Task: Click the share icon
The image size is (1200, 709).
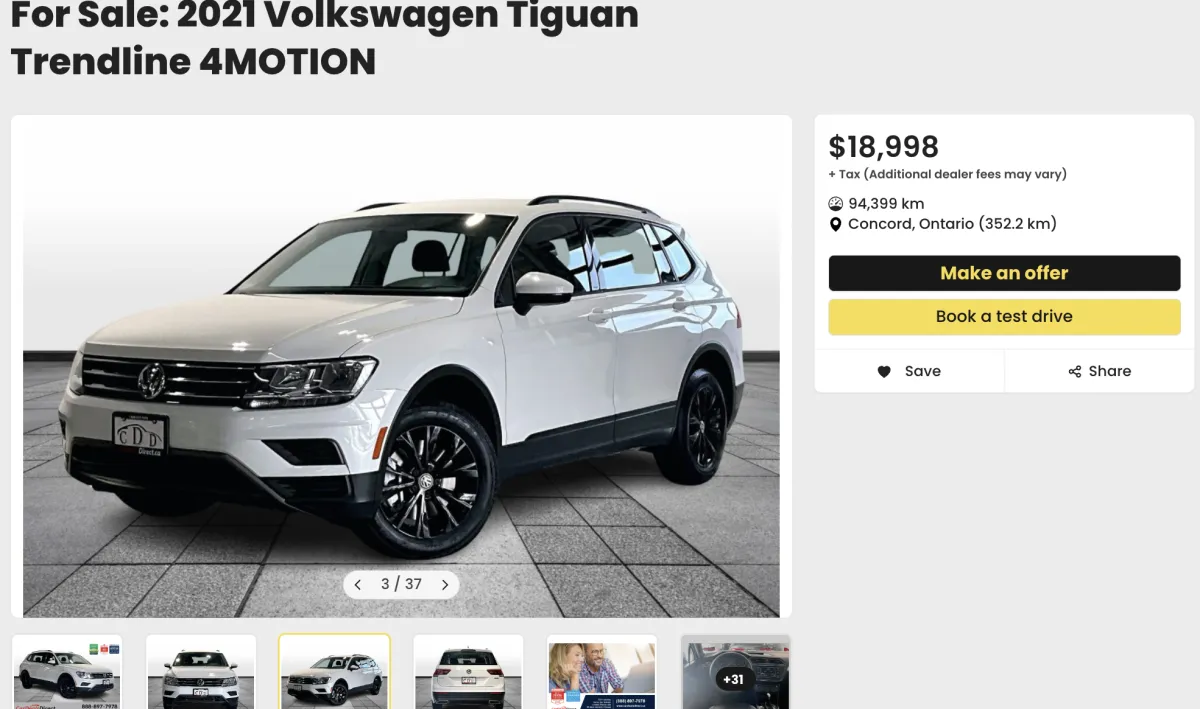Action: [1075, 371]
